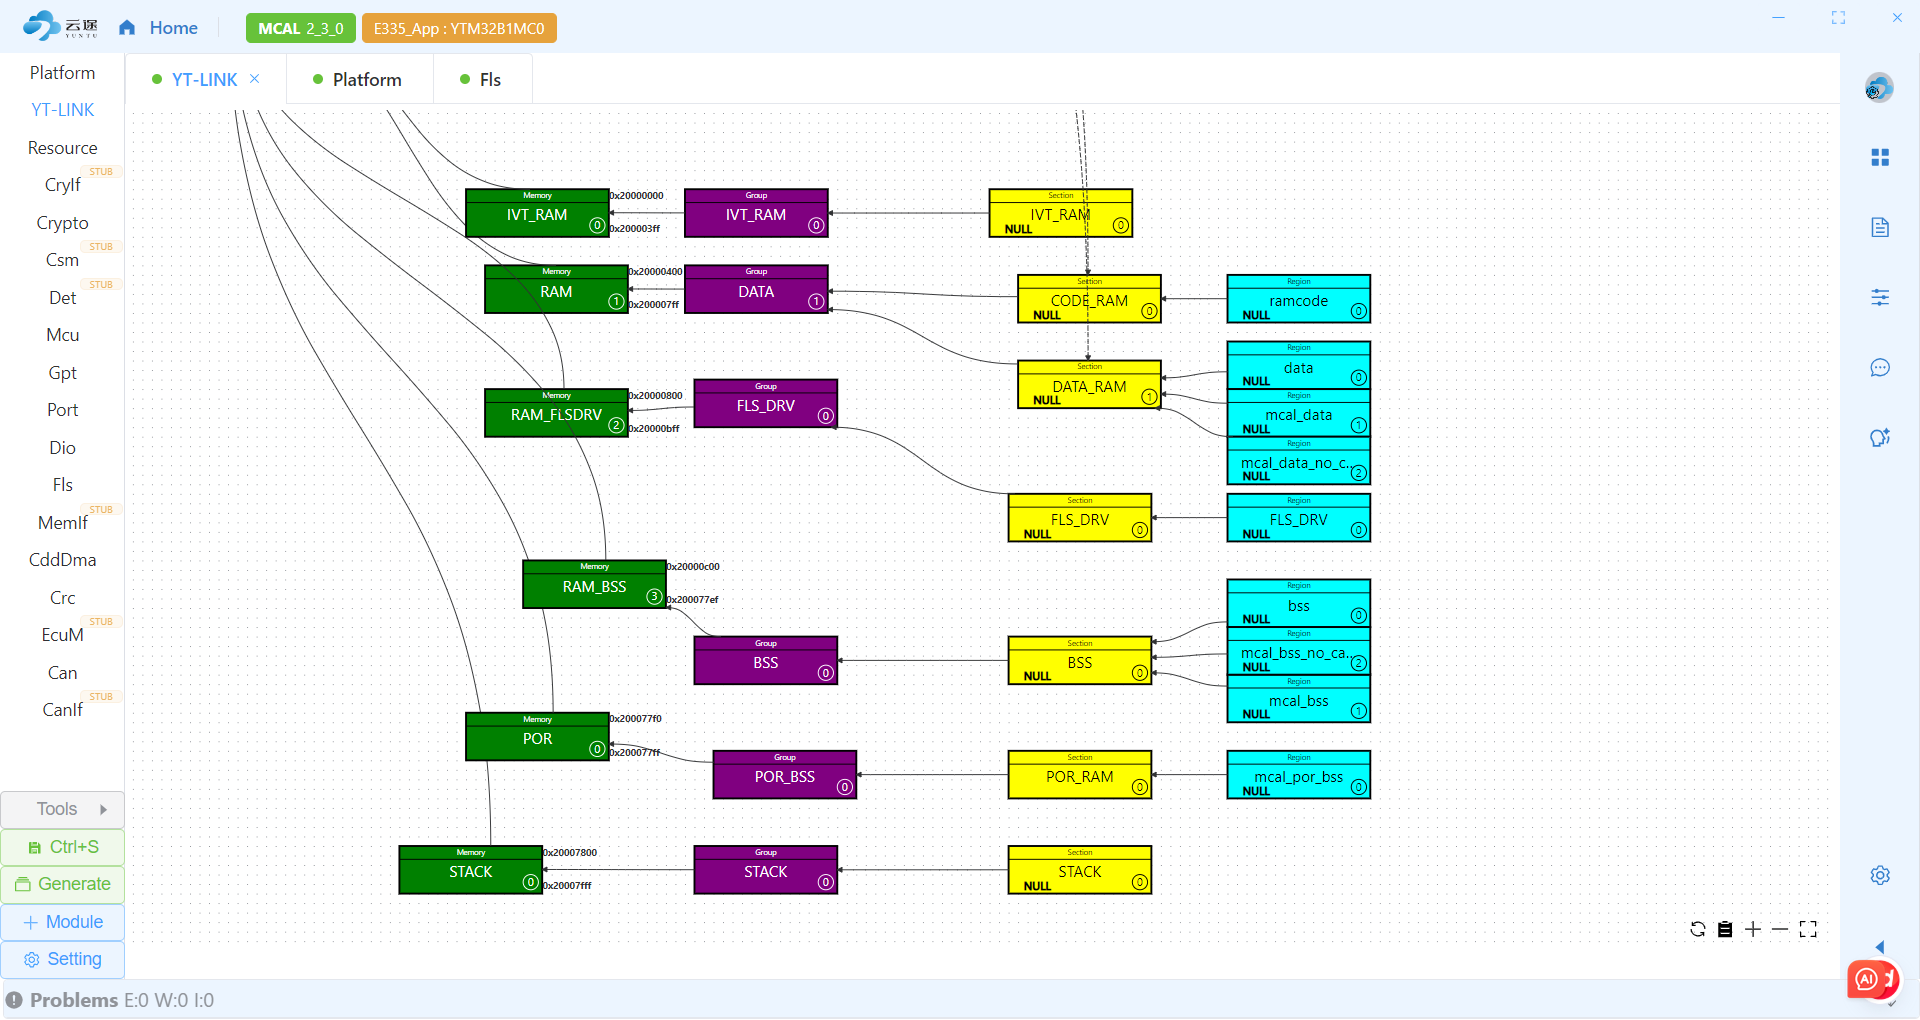Click the user avatar at top right
The image size is (1920, 1020).
tap(1879, 88)
